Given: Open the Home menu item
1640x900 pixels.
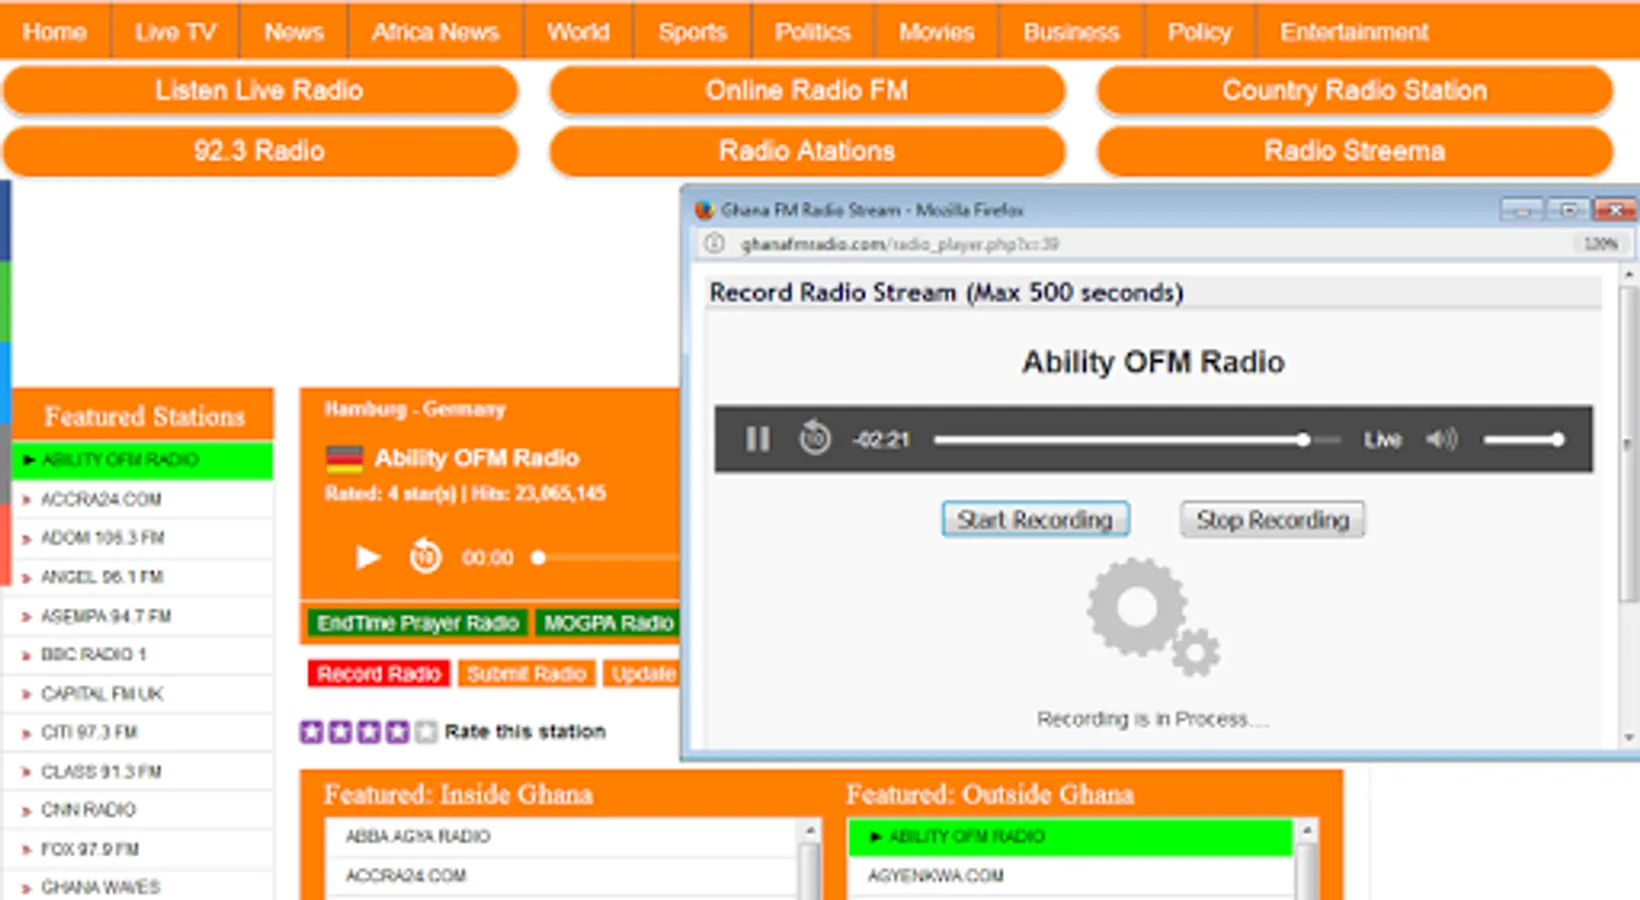Looking at the screenshot, I should pos(55,32).
